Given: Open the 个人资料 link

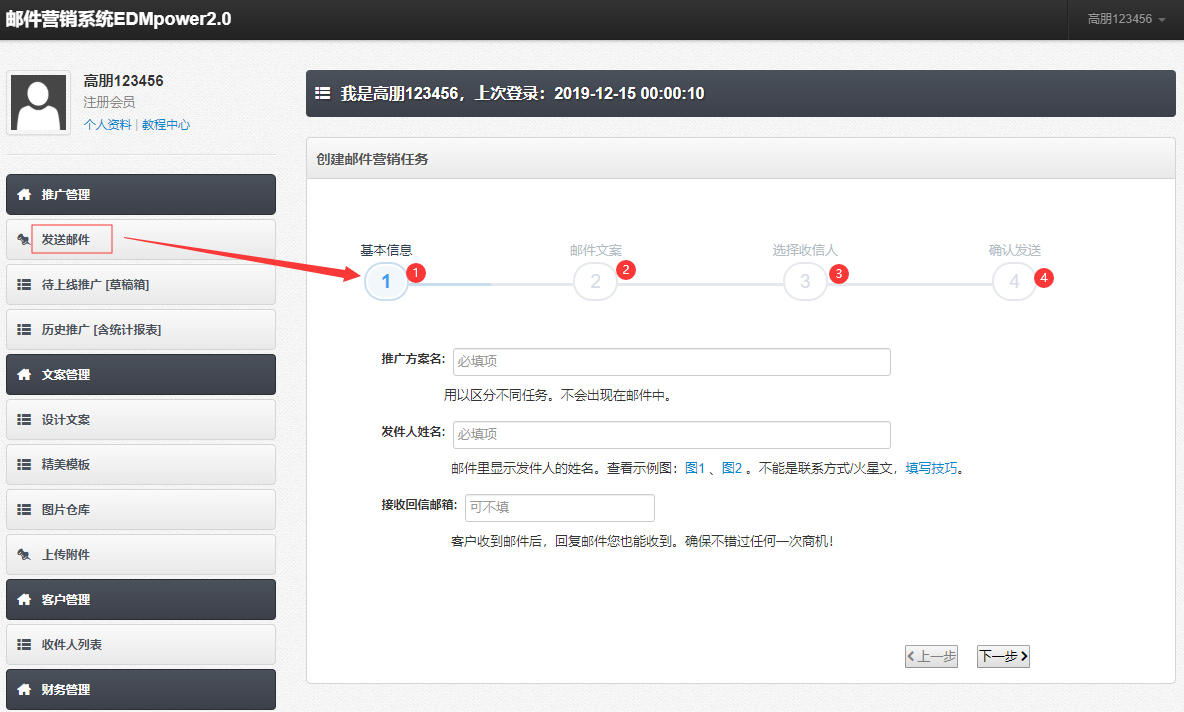Looking at the screenshot, I should (107, 125).
